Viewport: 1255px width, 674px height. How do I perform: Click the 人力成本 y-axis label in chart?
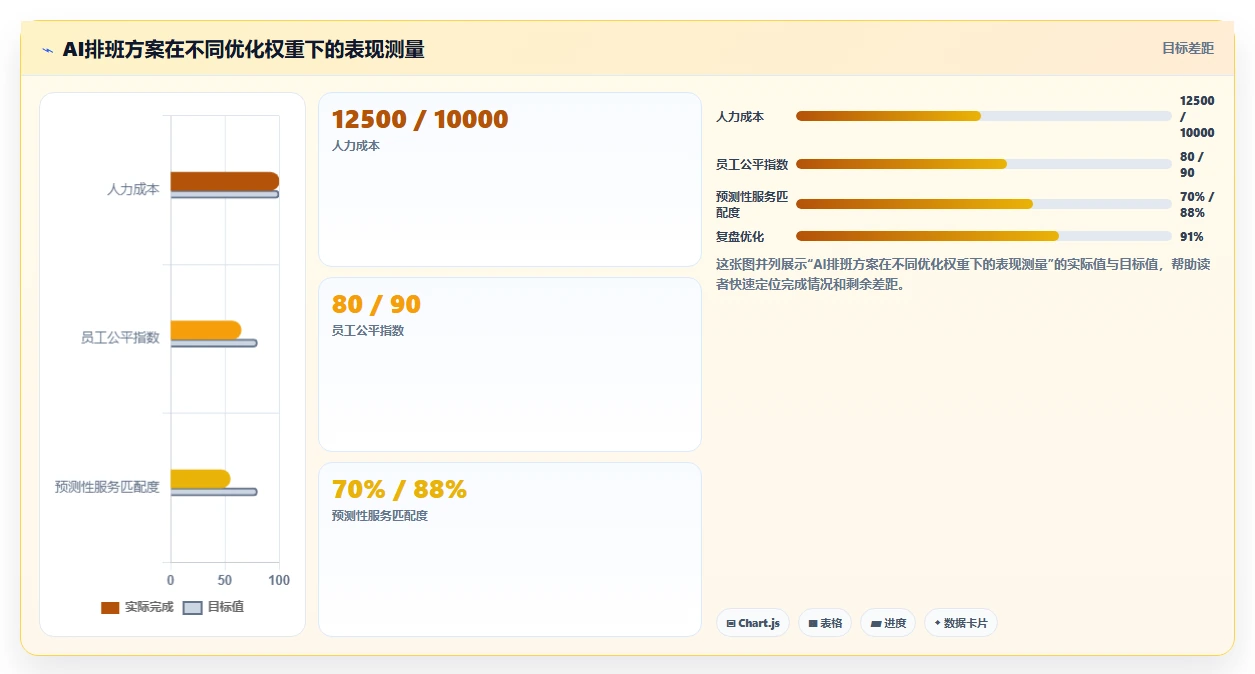pyautogui.click(x=134, y=189)
